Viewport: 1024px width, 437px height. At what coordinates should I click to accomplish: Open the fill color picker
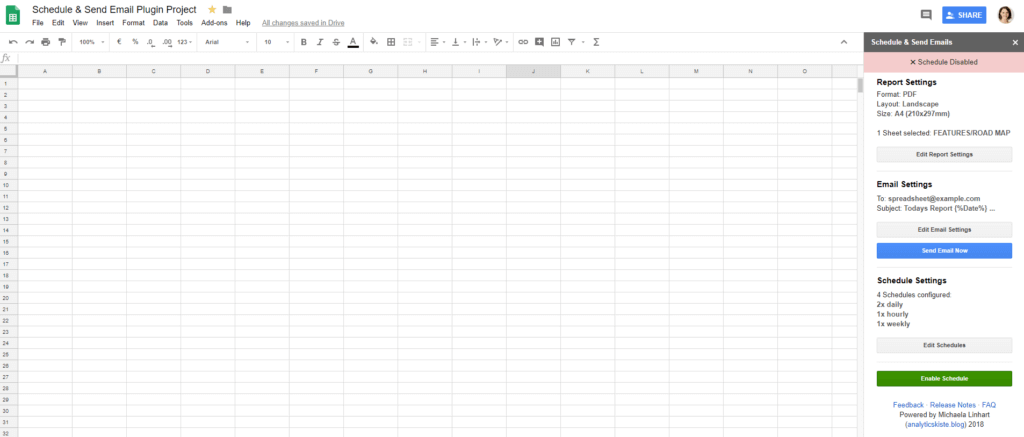coord(374,42)
